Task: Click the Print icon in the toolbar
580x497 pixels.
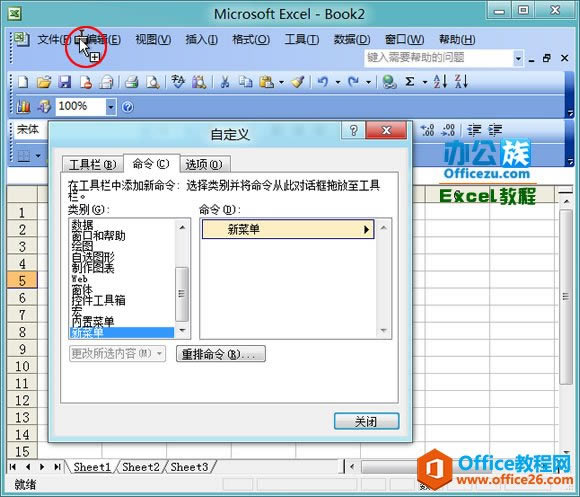Action: pos(131,82)
